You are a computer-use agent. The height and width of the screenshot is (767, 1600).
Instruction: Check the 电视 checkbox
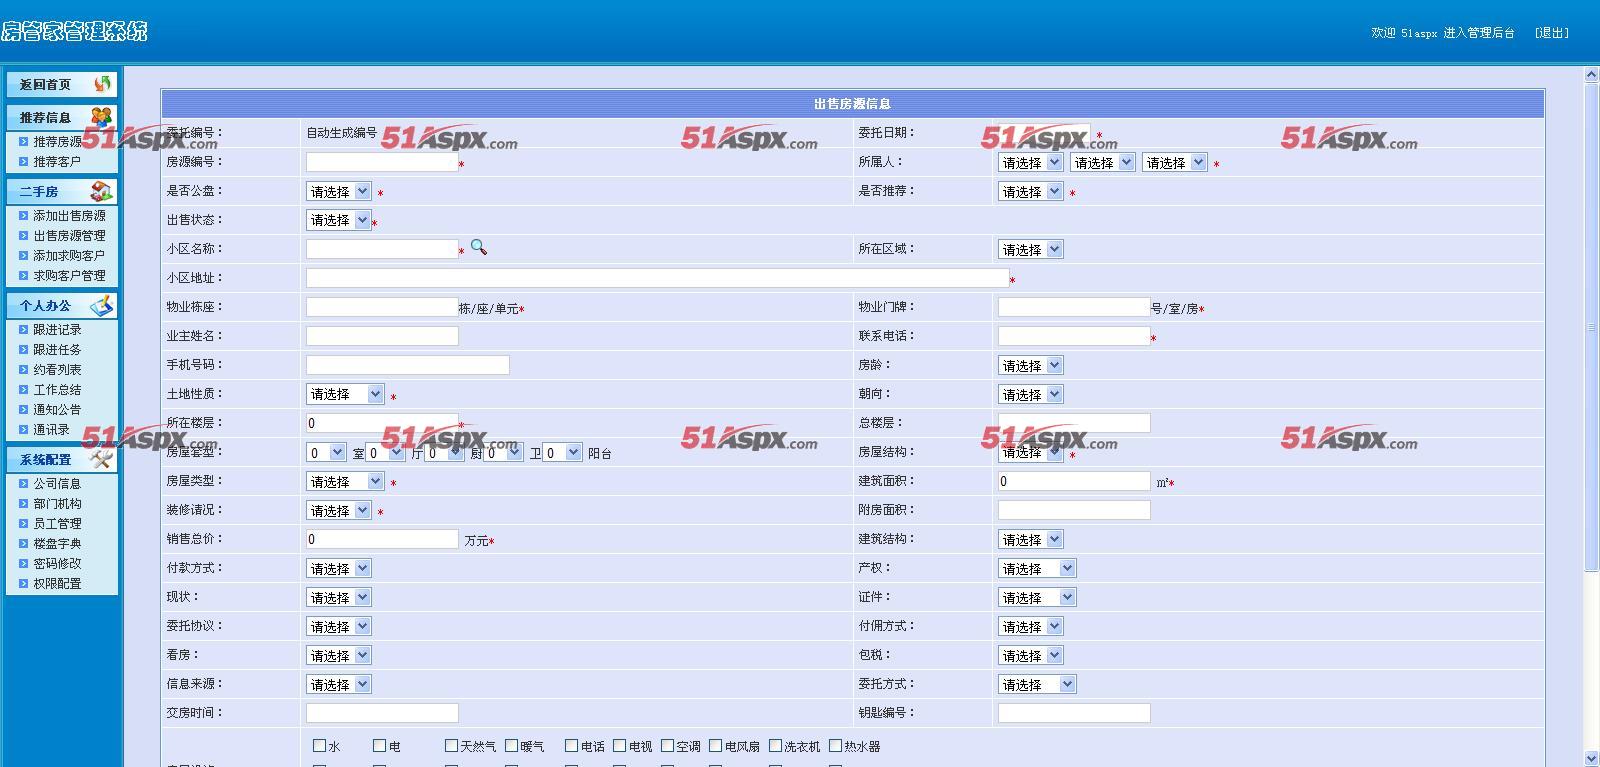tap(620, 745)
